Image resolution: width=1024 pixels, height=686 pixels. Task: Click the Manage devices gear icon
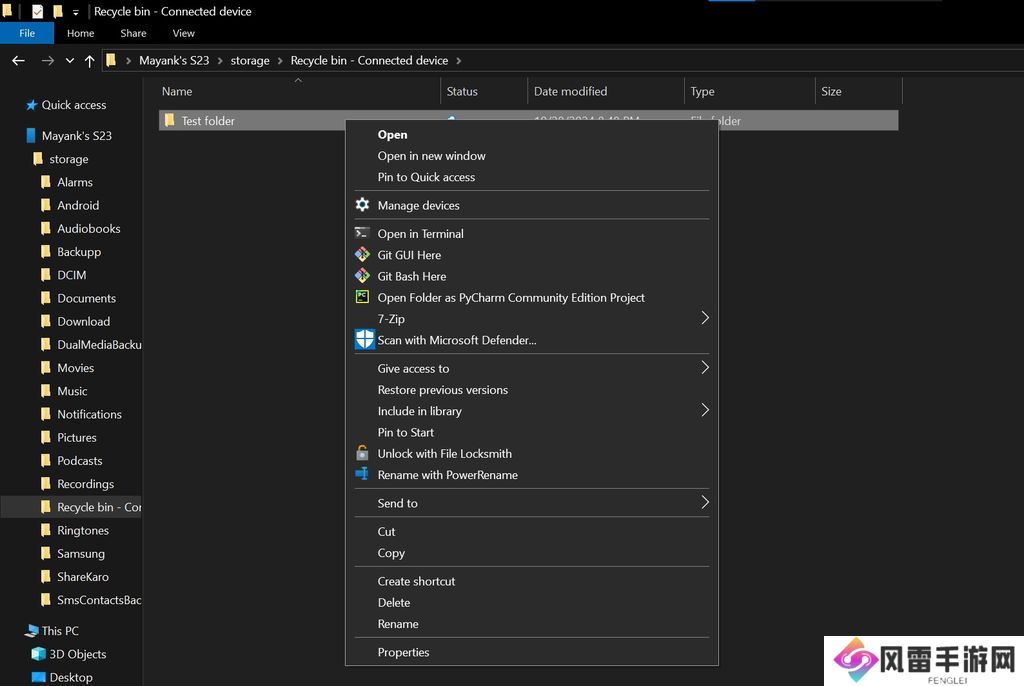pos(362,205)
